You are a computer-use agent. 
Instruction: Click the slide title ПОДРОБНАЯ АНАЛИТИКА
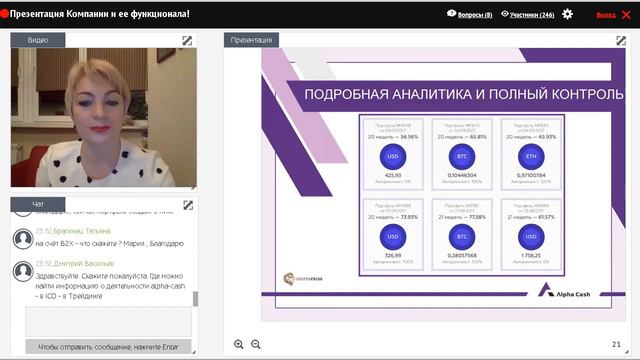(x=464, y=94)
